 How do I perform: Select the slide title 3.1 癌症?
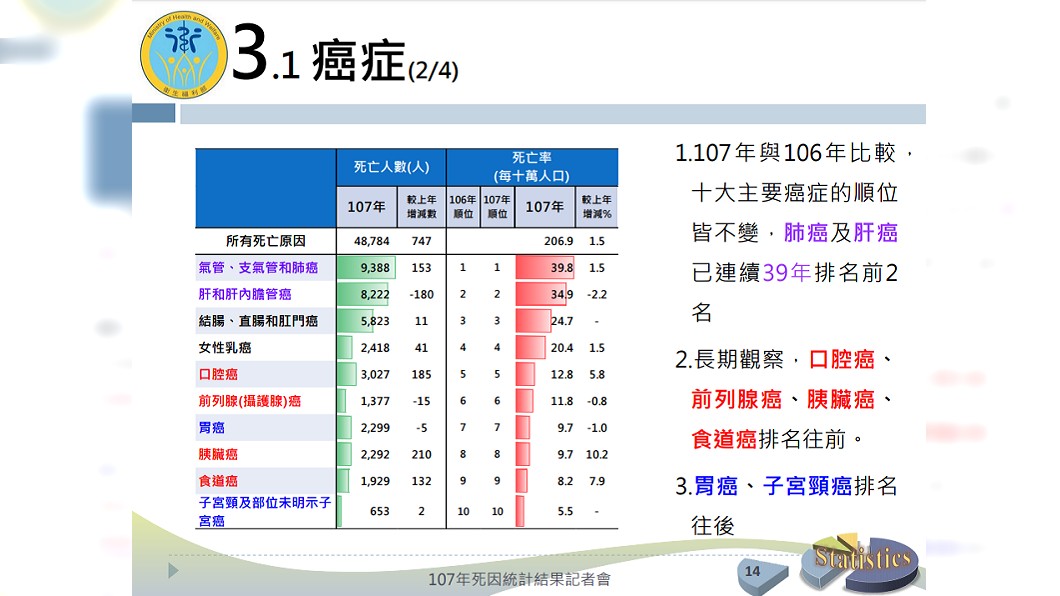318,55
